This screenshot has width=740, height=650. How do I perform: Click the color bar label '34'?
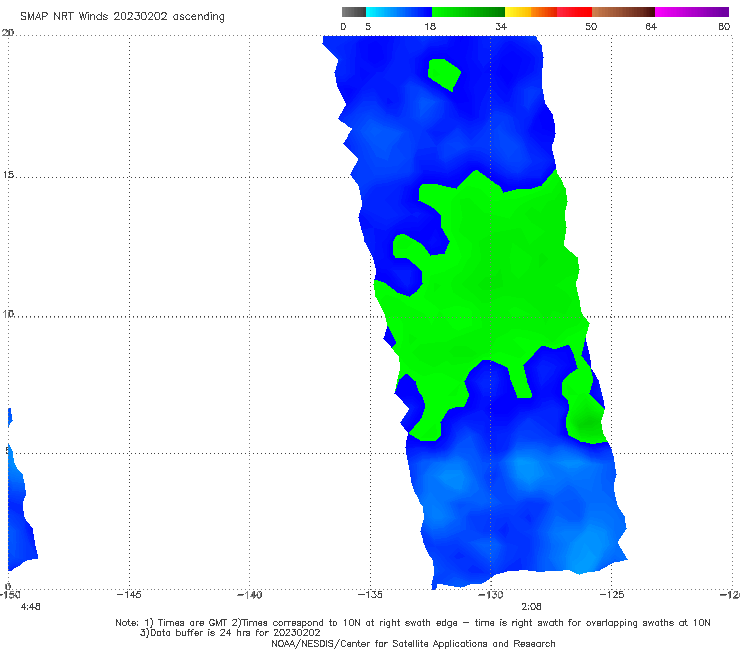501,26
